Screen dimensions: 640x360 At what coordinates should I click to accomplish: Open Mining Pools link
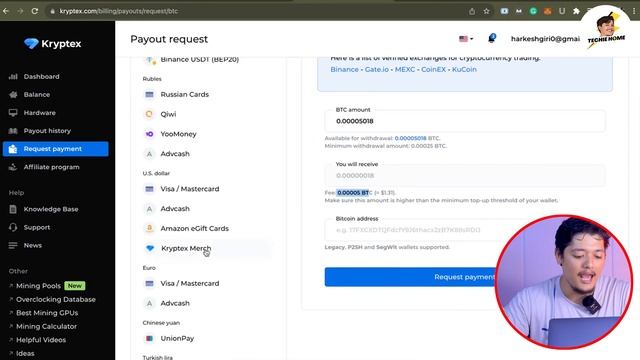click(38, 286)
